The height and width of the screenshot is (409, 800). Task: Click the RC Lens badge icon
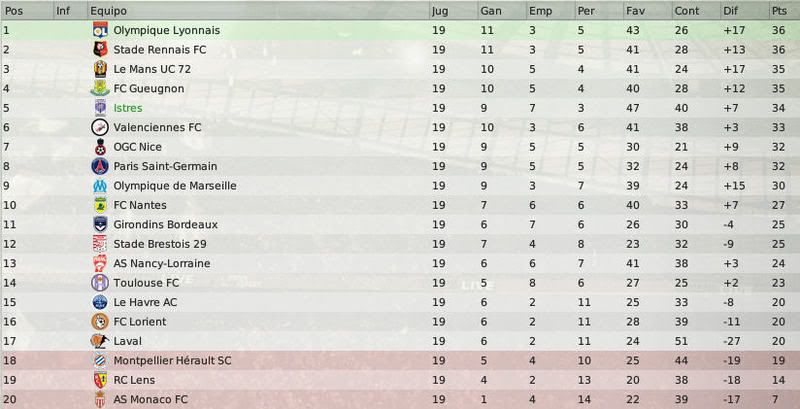(100, 380)
